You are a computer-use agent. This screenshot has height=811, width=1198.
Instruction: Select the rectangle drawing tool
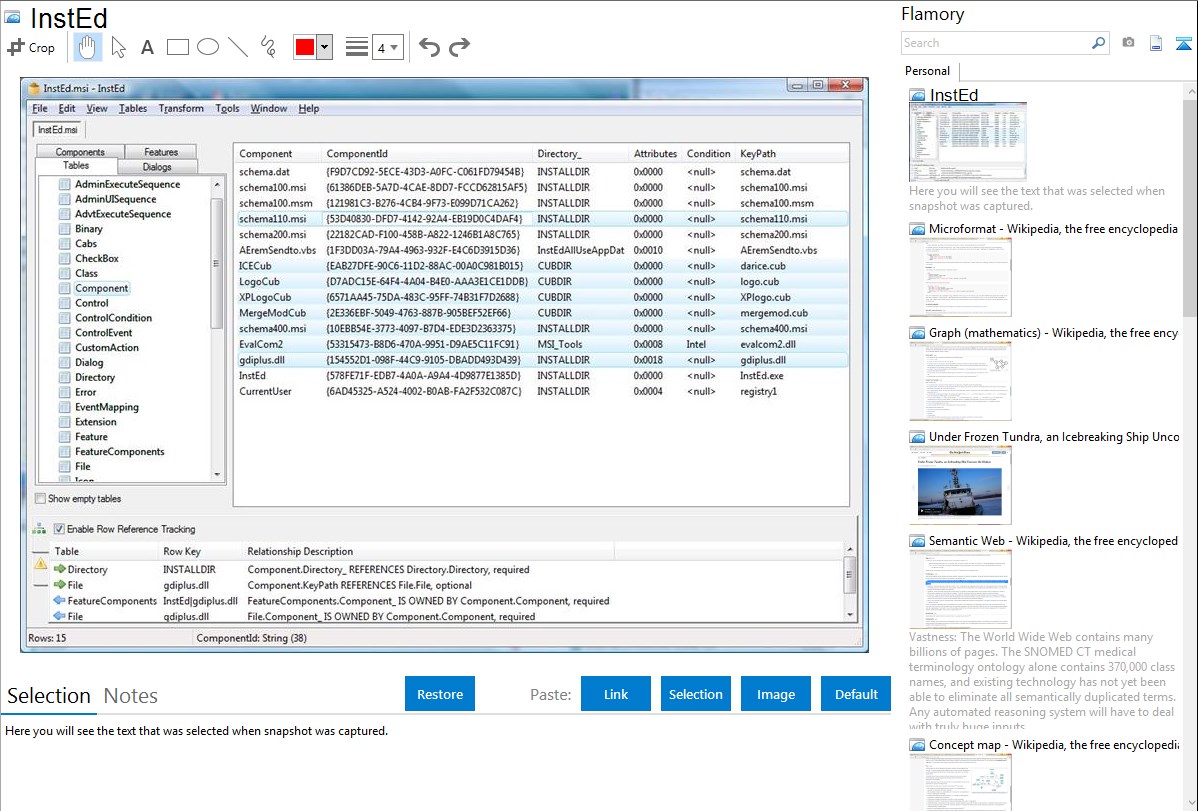[177, 47]
